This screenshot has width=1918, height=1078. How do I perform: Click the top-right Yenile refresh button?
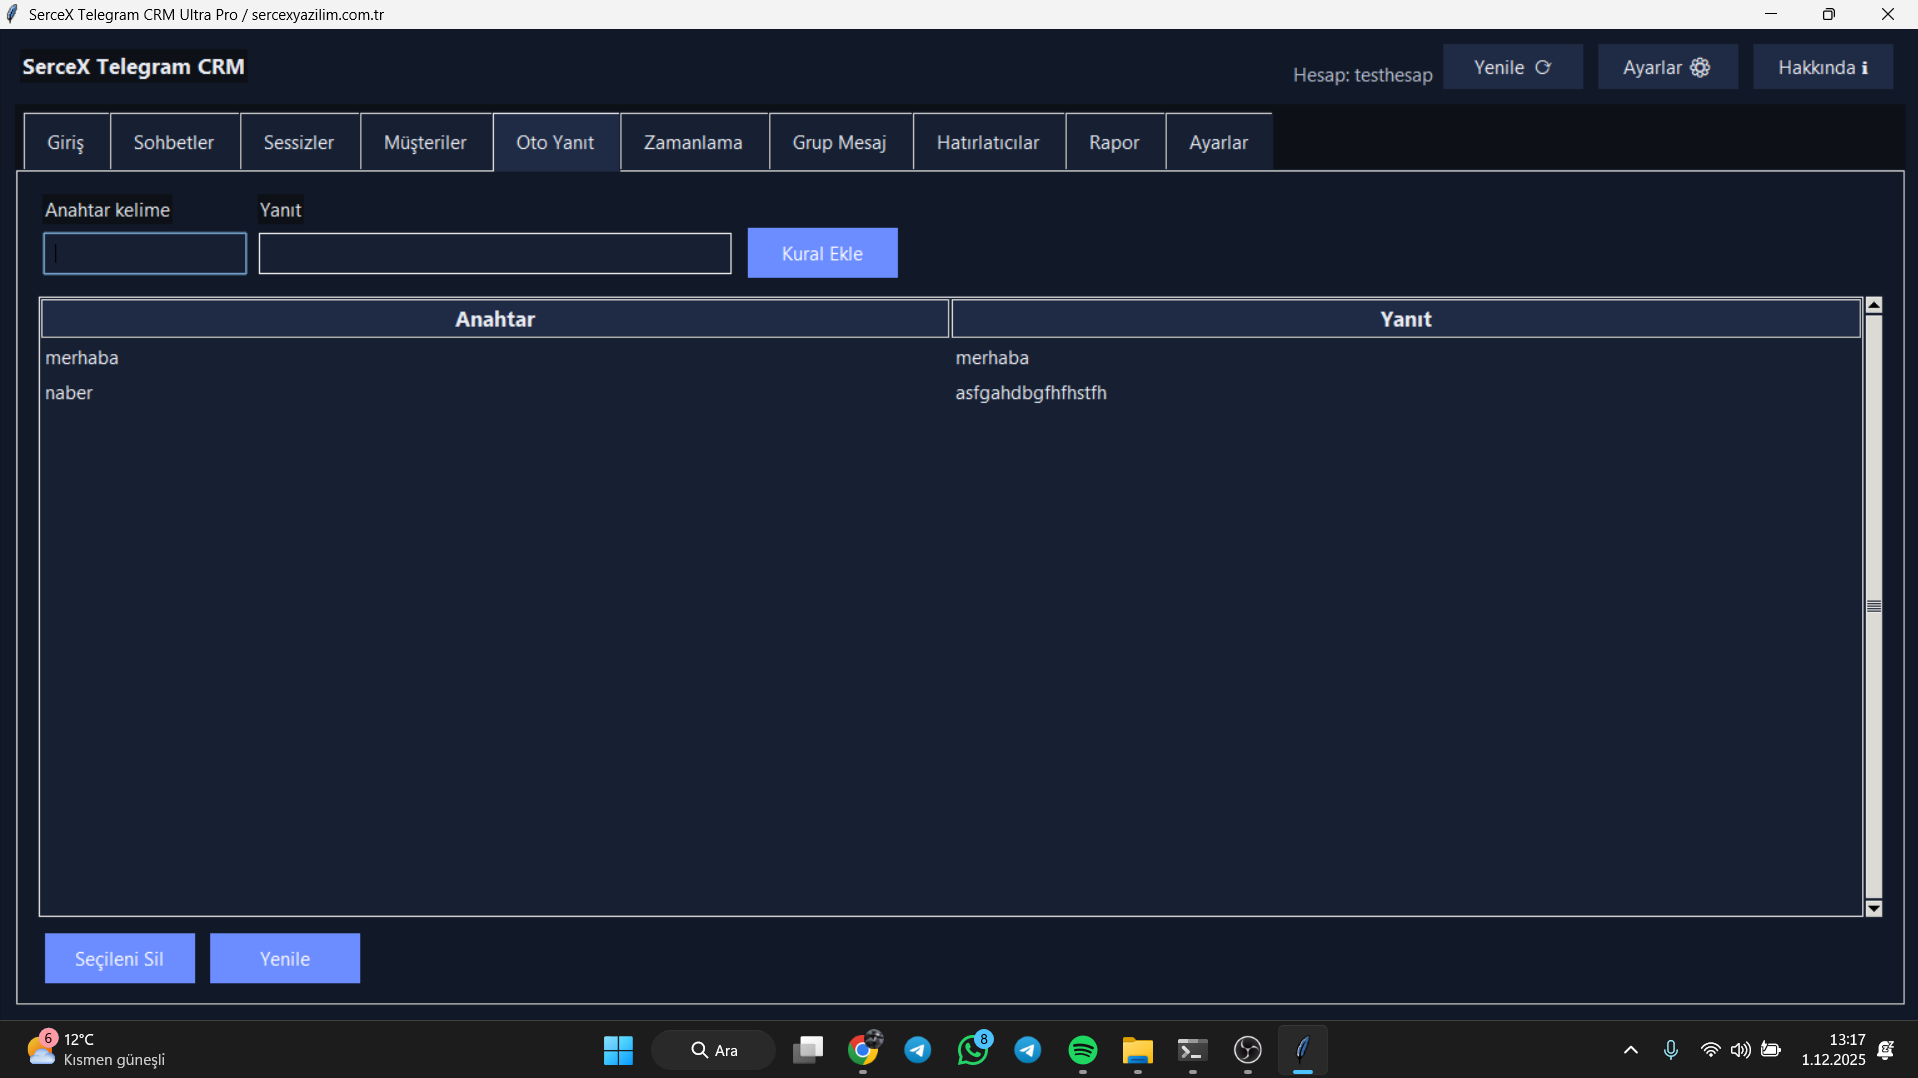[x=1512, y=67]
